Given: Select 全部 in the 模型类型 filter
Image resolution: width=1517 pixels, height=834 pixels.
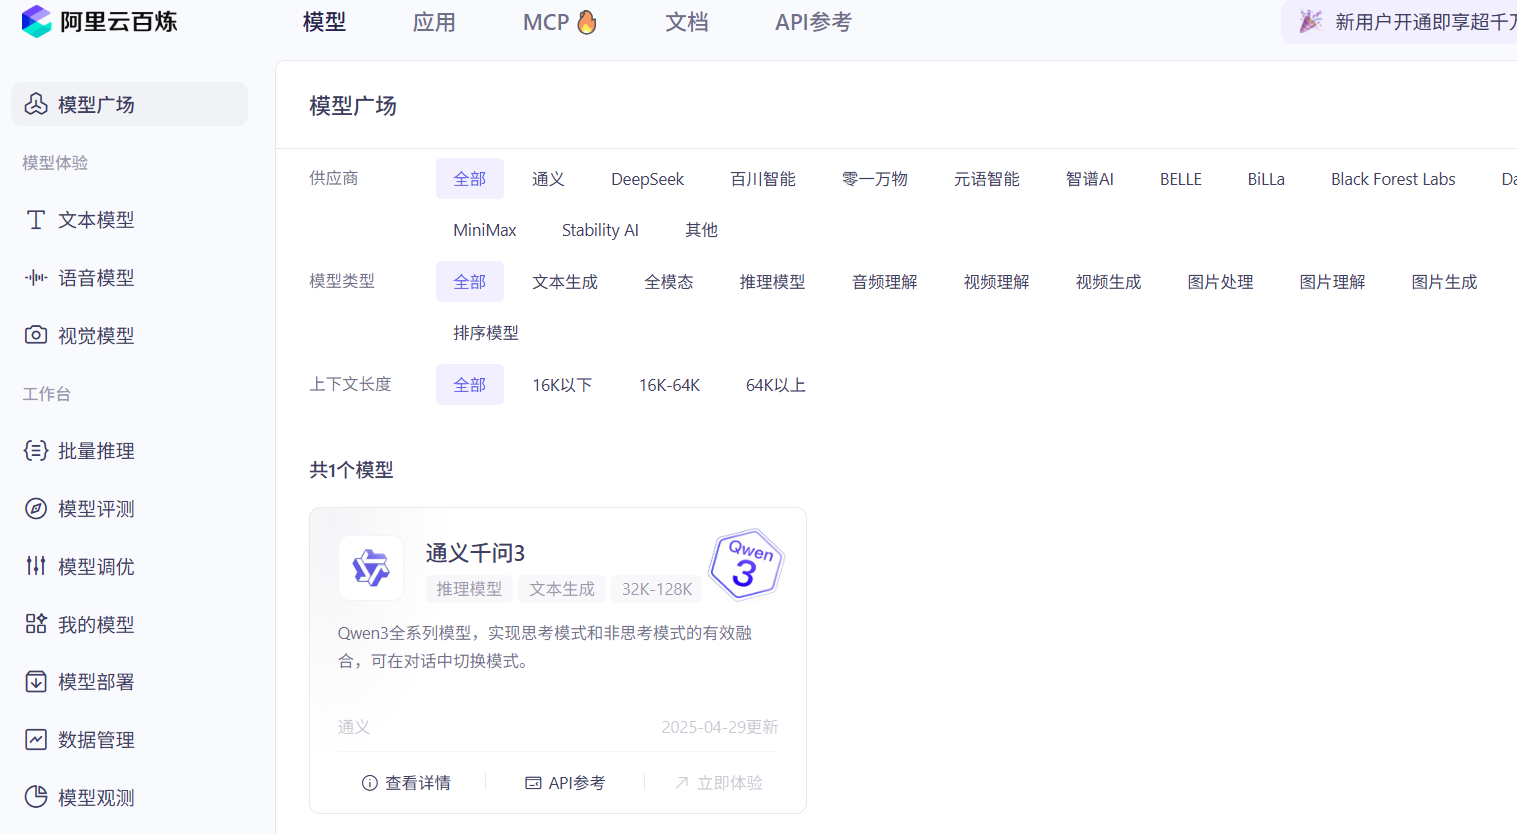Looking at the screenshot, I should [470, 282].
